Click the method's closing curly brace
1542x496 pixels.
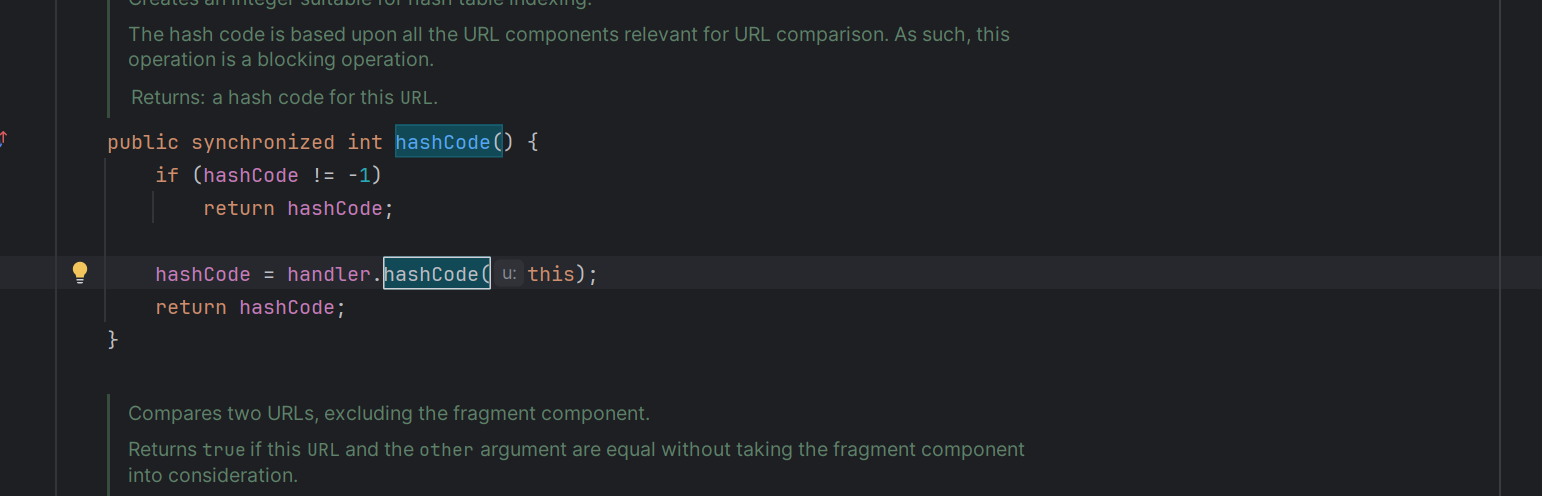point(113,340)
